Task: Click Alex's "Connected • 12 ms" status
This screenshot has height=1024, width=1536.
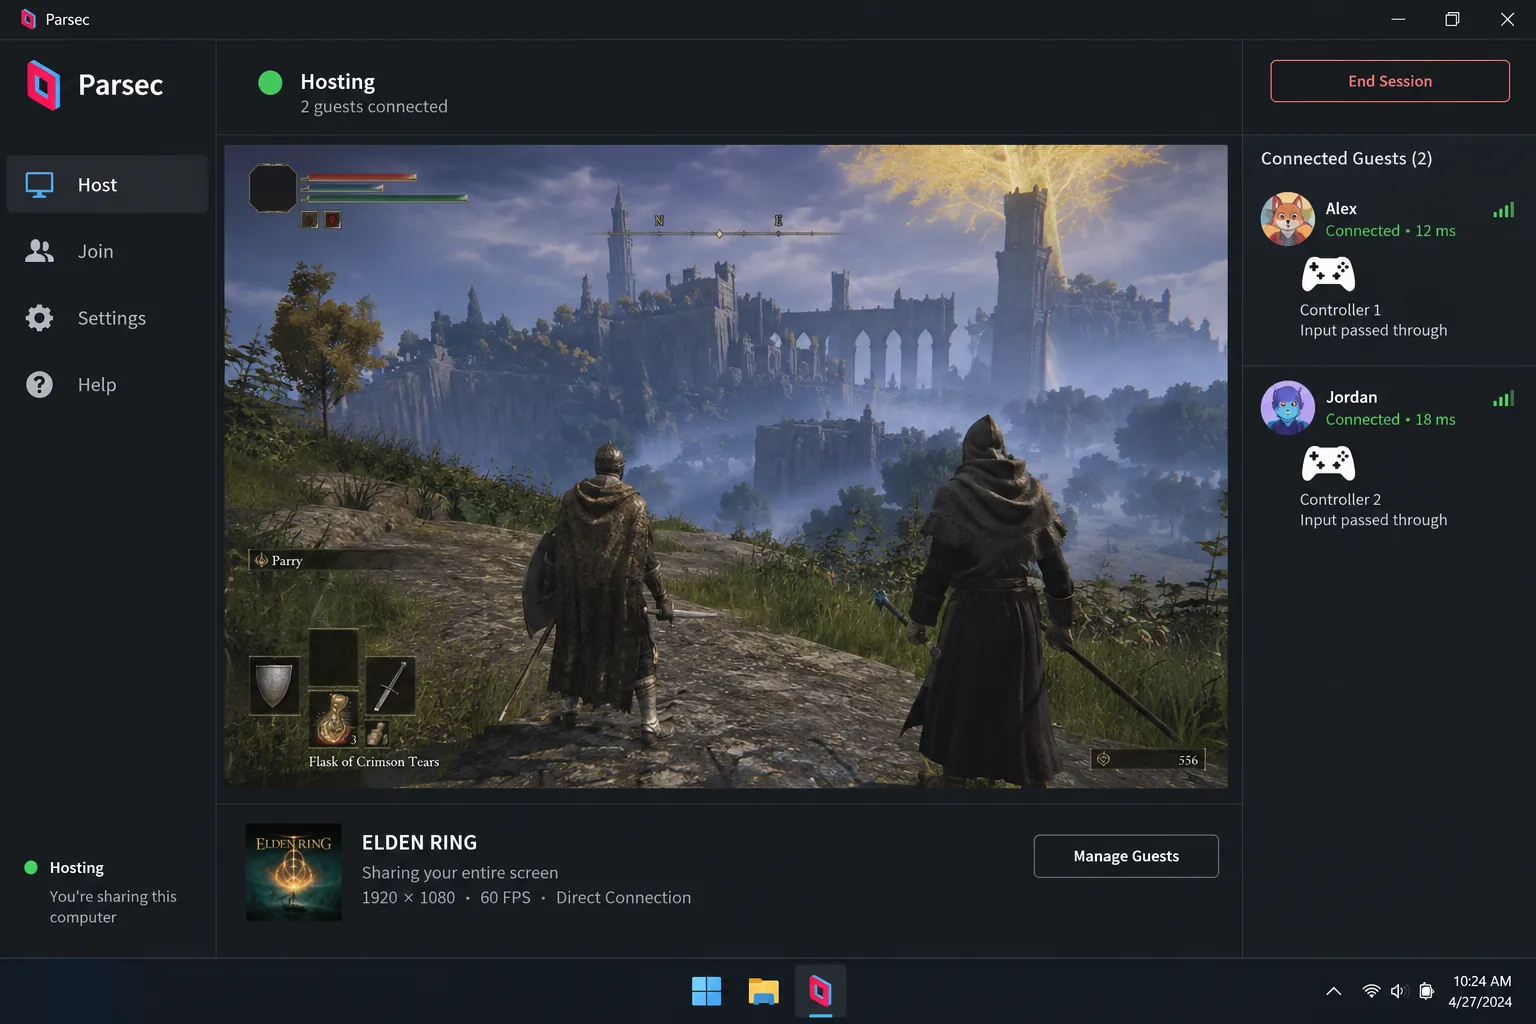Action: coord(1390,231)
